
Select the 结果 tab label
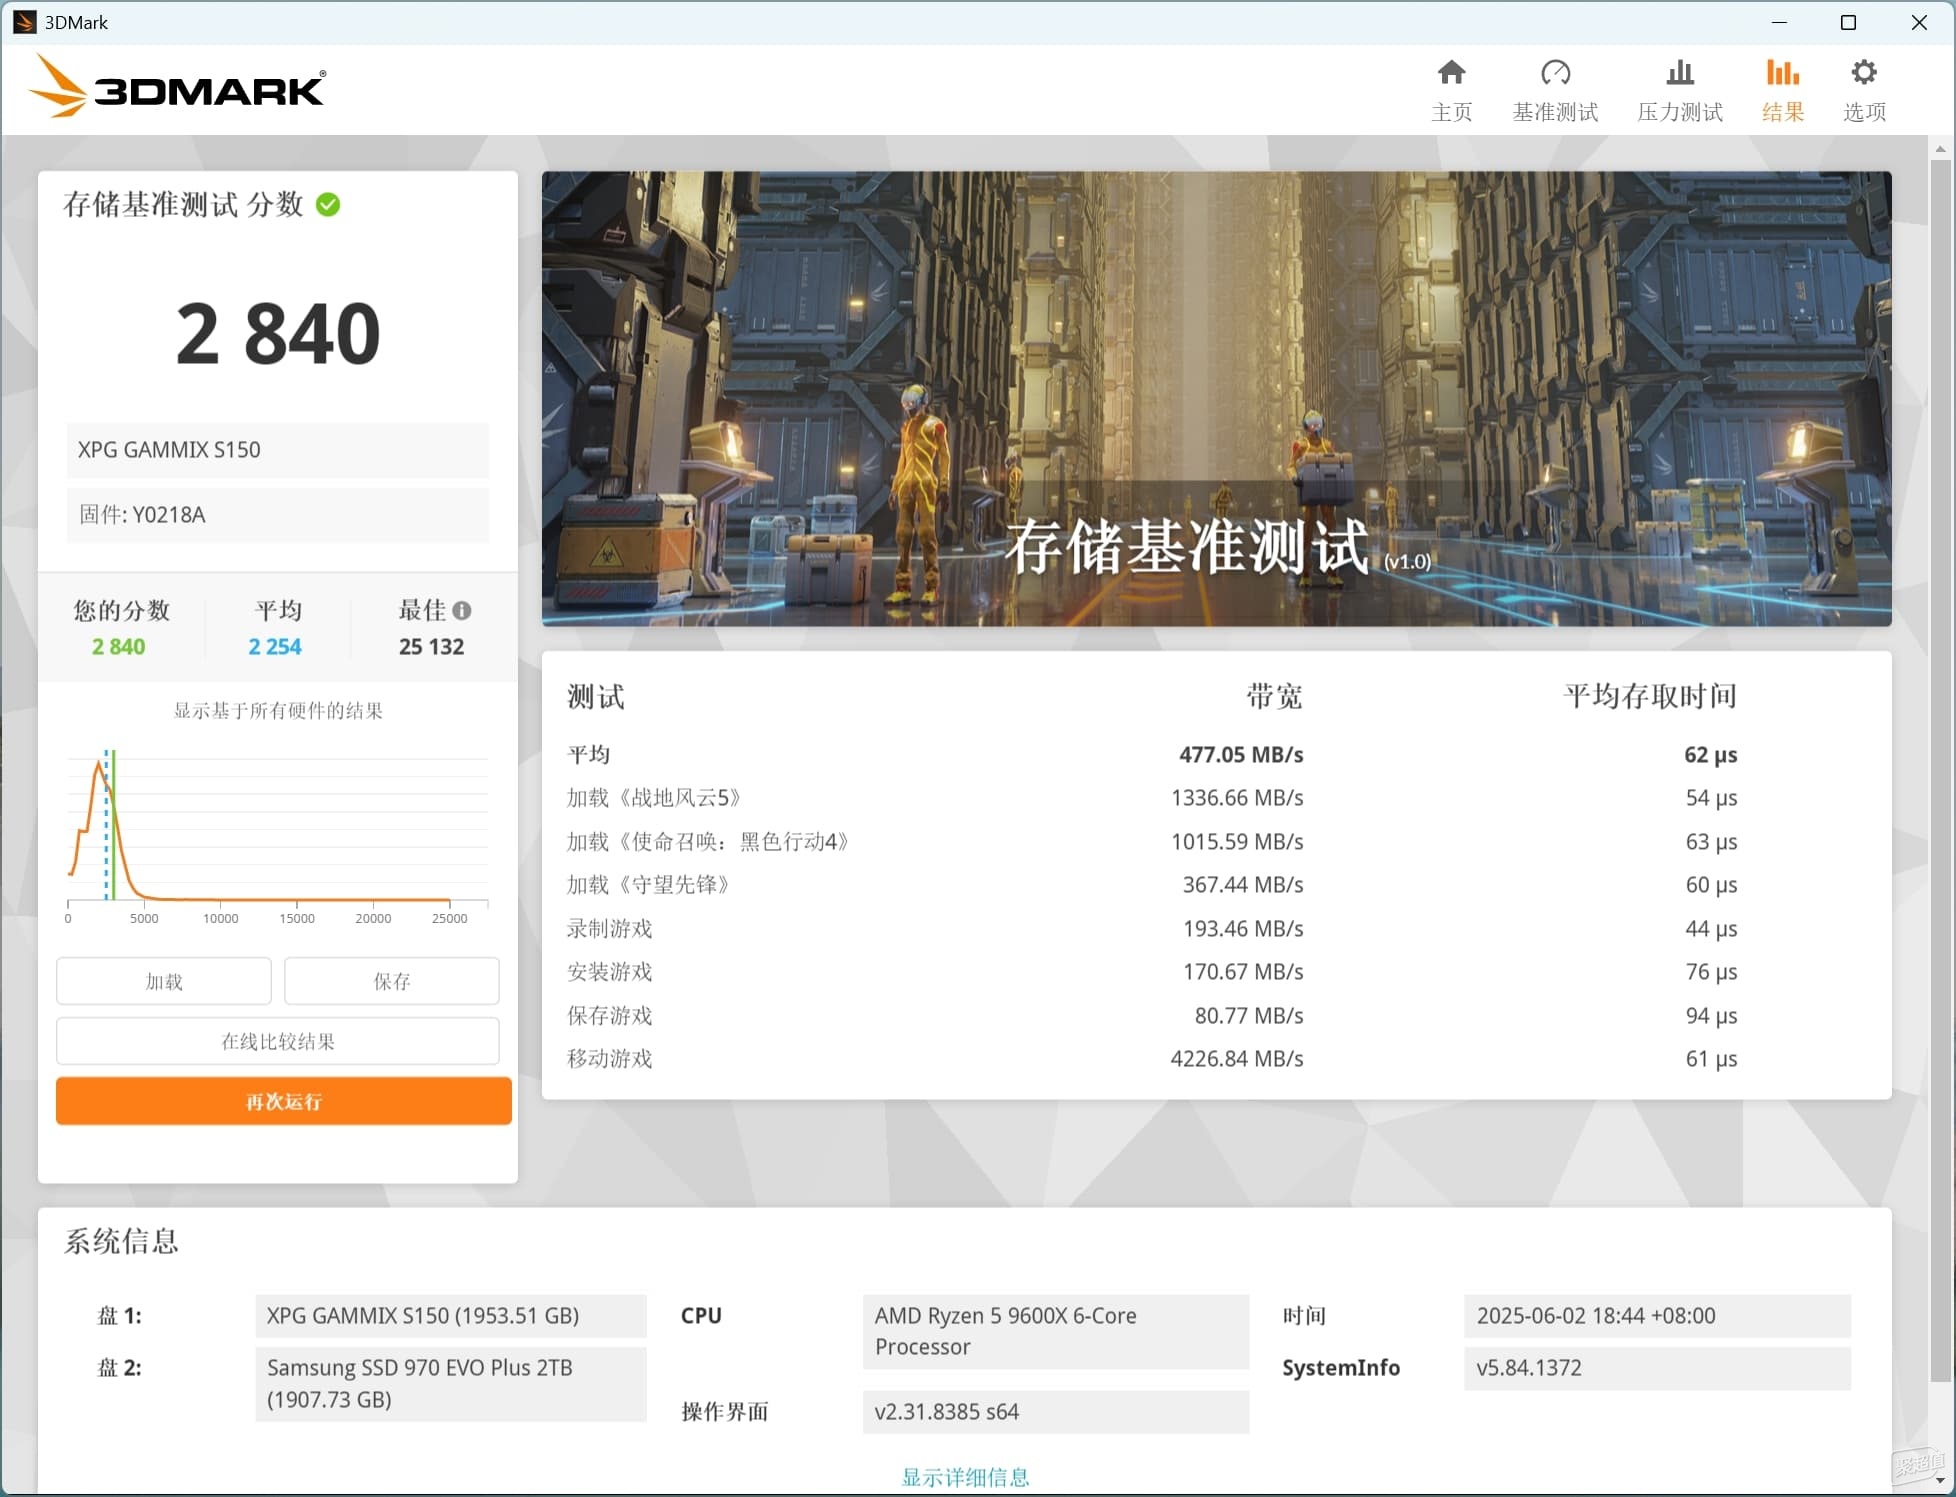click(x=1782, y=112)
